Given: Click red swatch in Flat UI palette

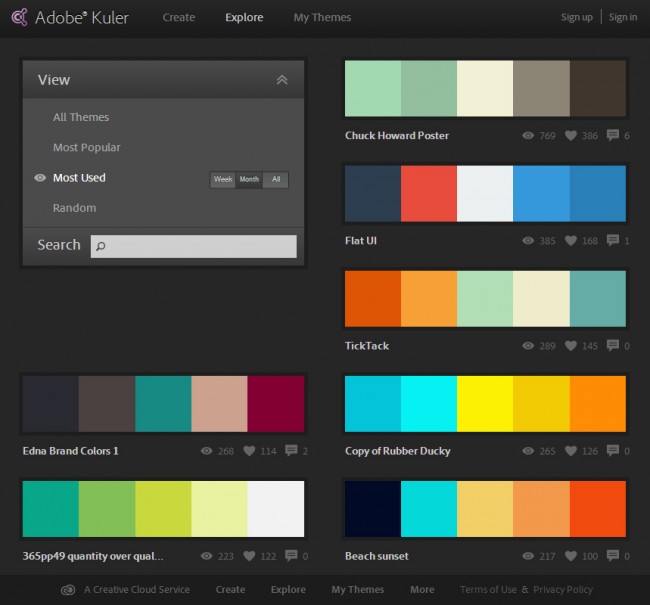Looking at the screenshot, I should (429, 194).
